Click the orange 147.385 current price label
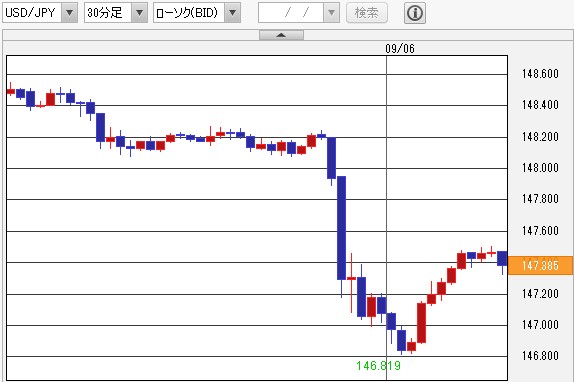This screenshot has width=574, height=382. 540,265
